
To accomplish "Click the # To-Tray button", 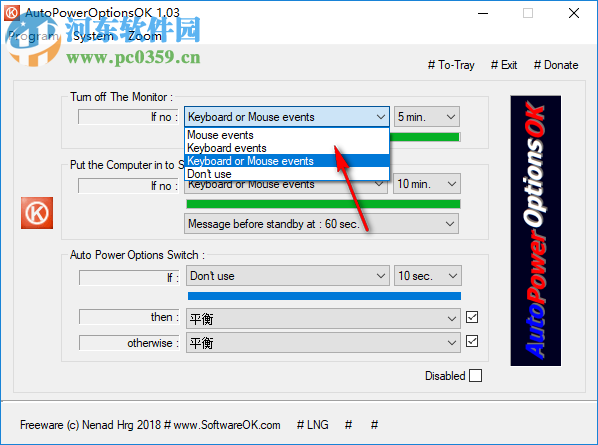I will pyautogui.click(x=451, y=65).
